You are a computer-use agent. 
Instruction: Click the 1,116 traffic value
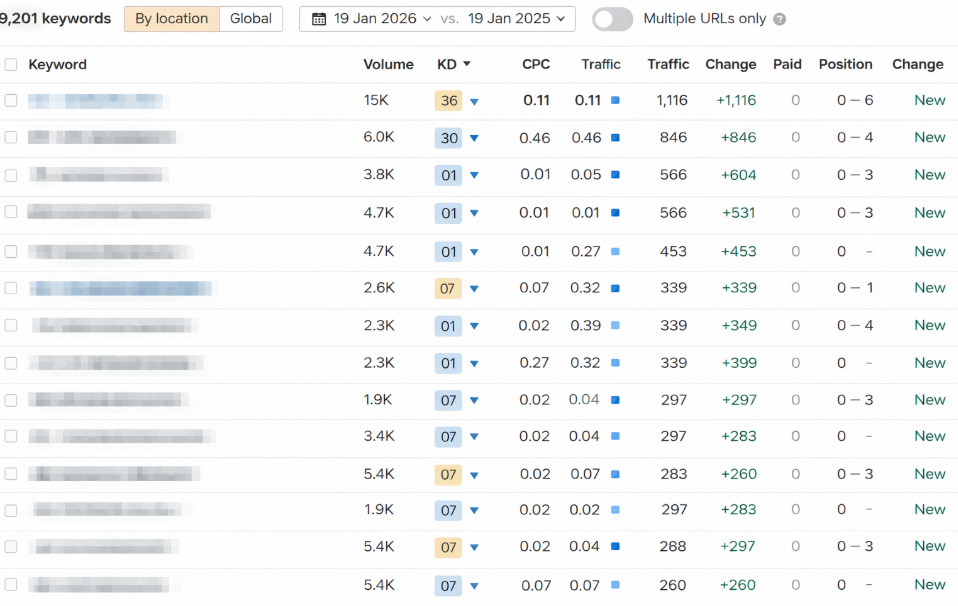672,100
